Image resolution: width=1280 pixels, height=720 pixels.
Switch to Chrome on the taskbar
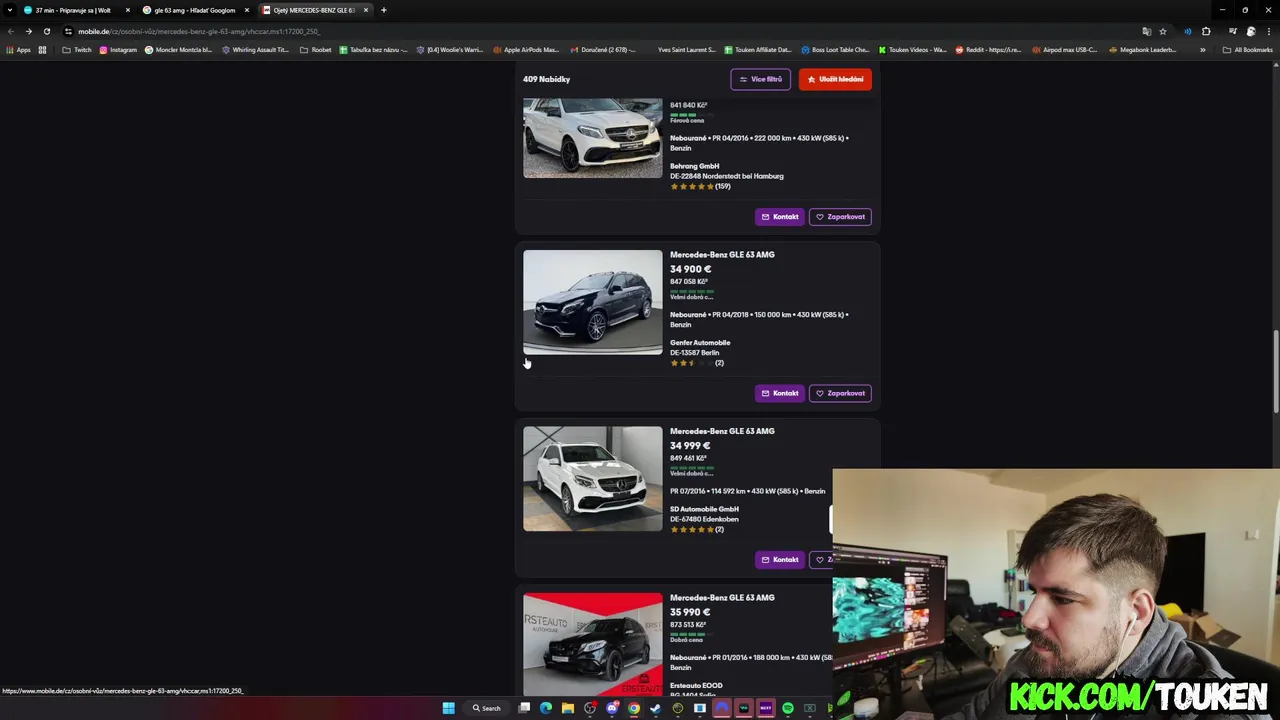(x=634, y=708)
